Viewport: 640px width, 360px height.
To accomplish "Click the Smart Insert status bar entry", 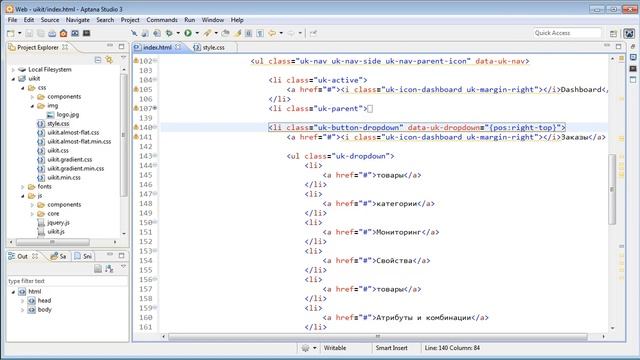I will (x=391, y=348).
